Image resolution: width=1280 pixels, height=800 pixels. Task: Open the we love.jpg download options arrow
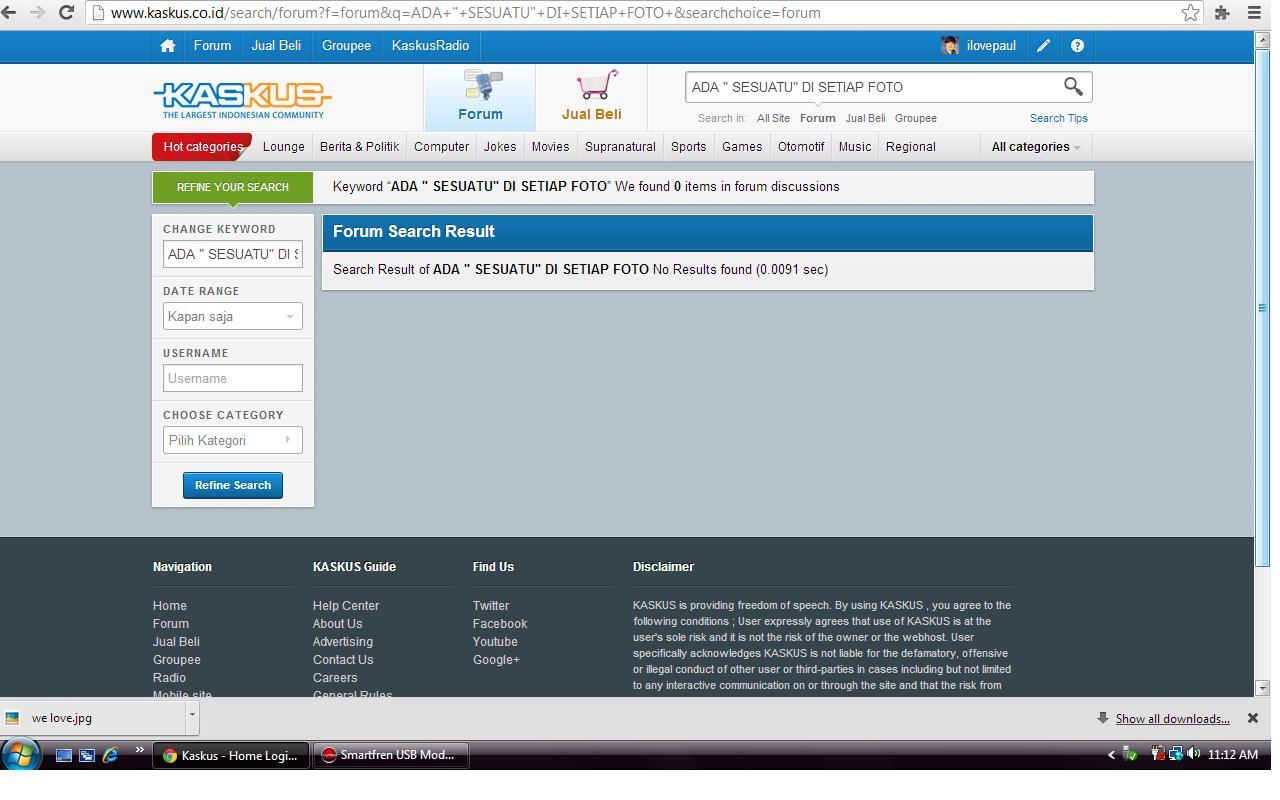(192, 716)
